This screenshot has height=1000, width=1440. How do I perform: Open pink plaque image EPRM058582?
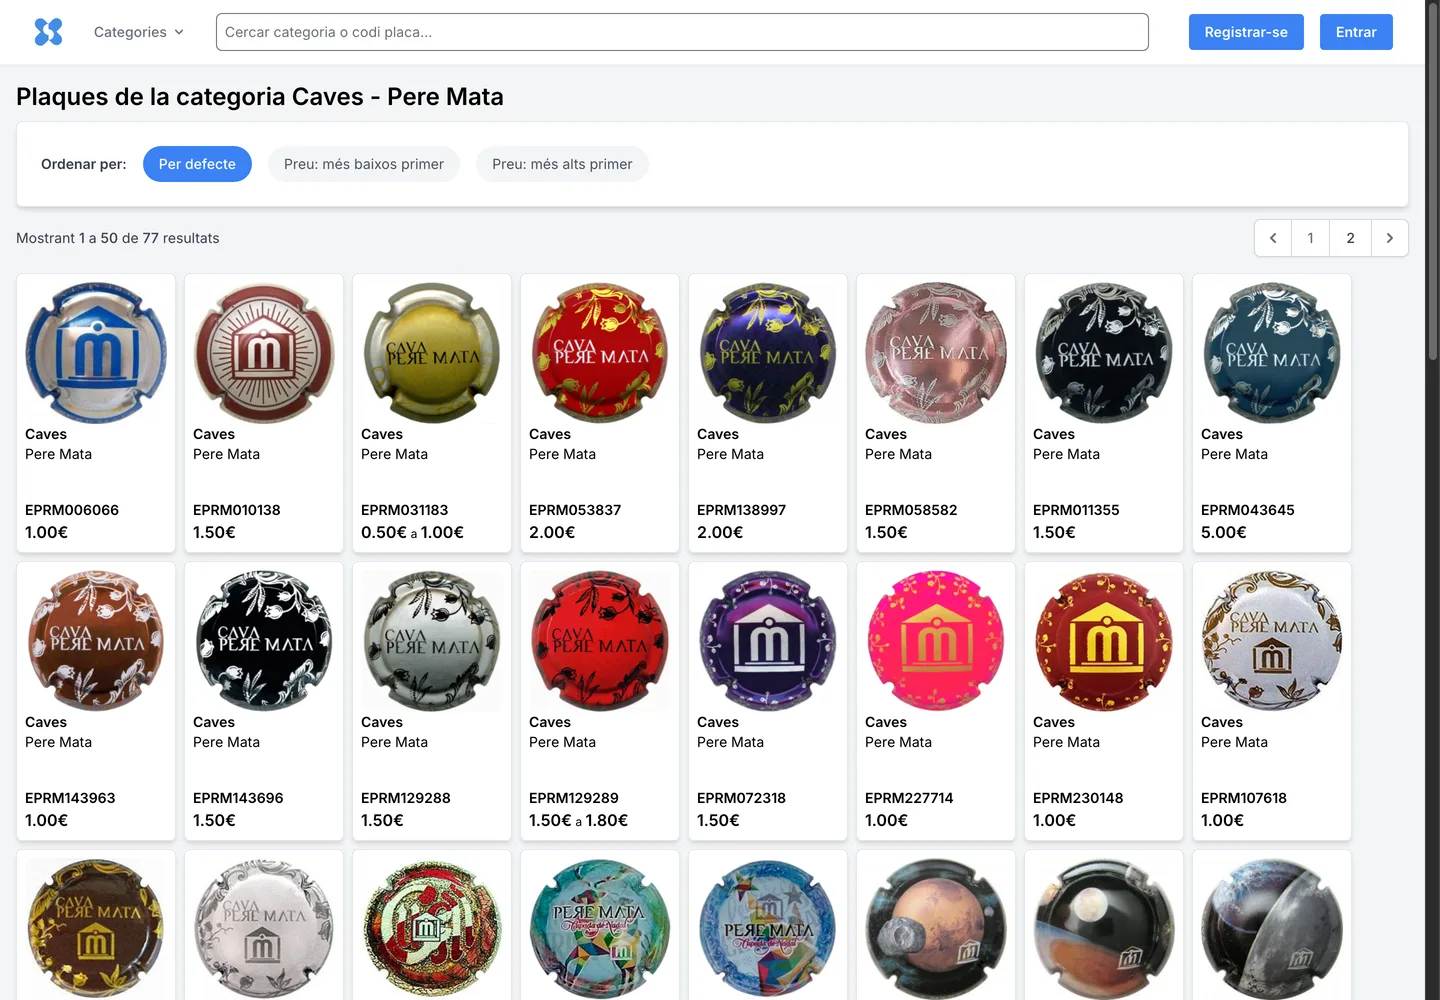click(x=936, y=353)
